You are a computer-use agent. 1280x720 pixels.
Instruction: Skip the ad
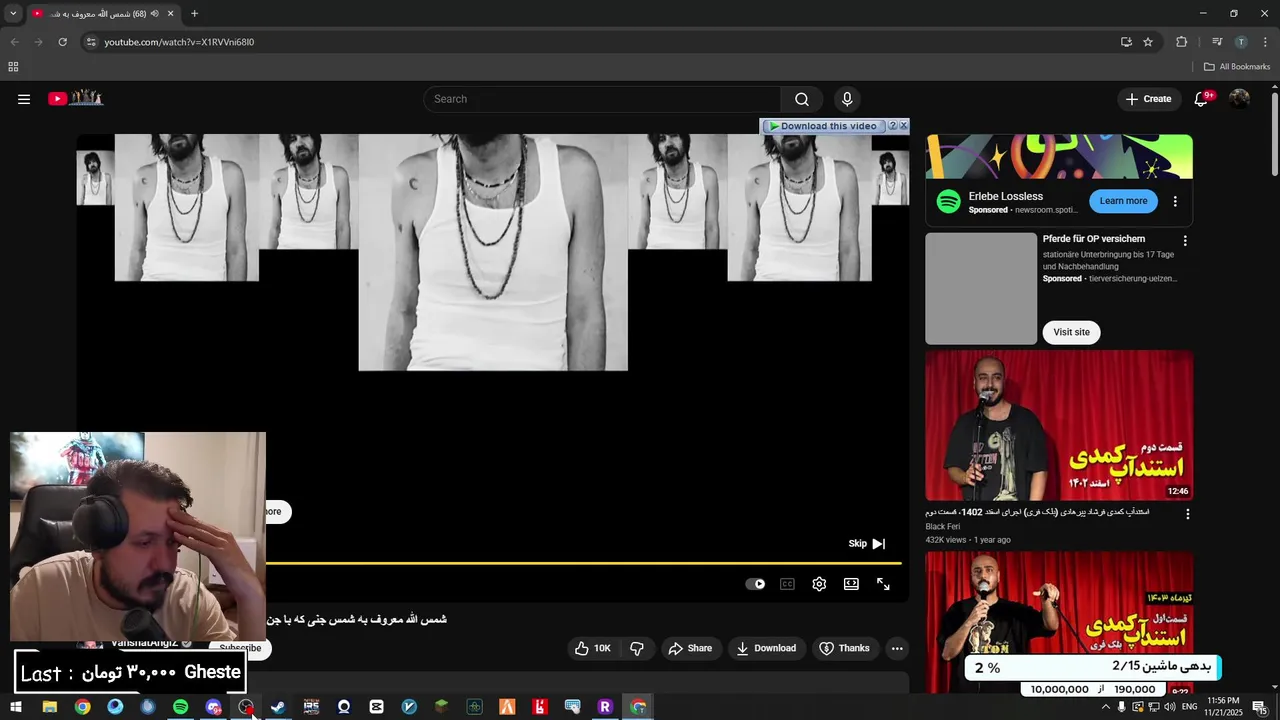pos(867,543)
